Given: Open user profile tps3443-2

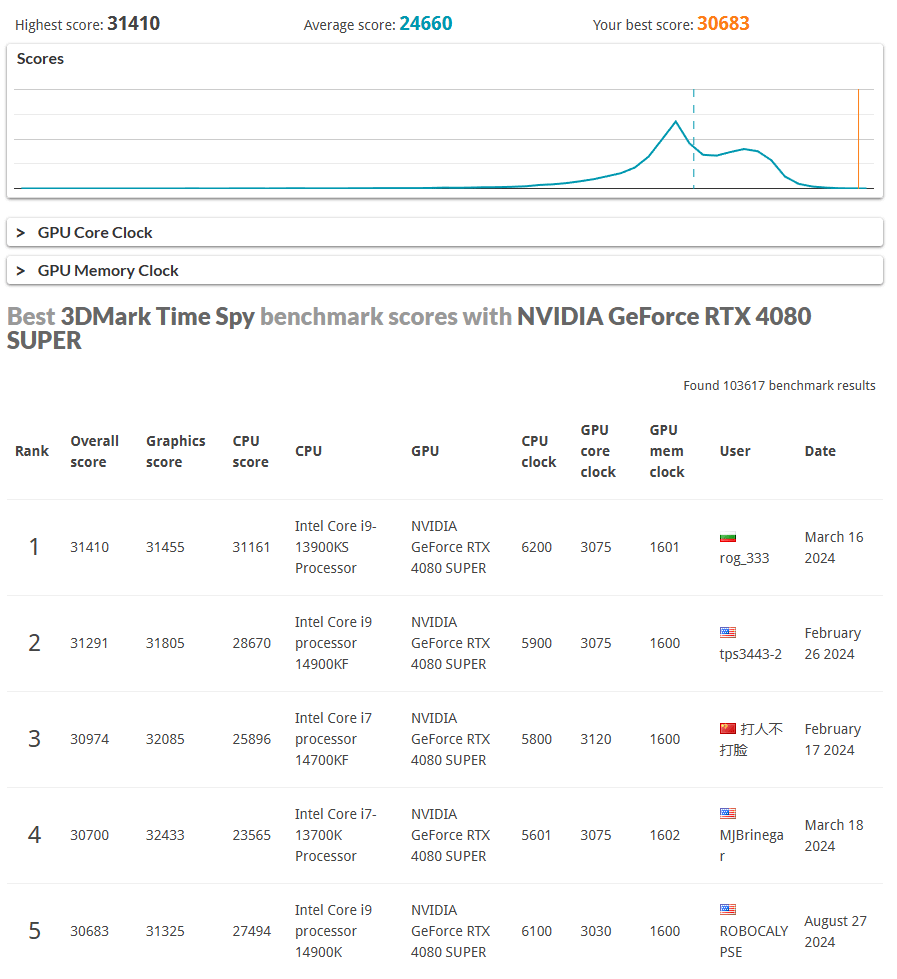Looking at the screenshot, I should (x=750, y=654).
